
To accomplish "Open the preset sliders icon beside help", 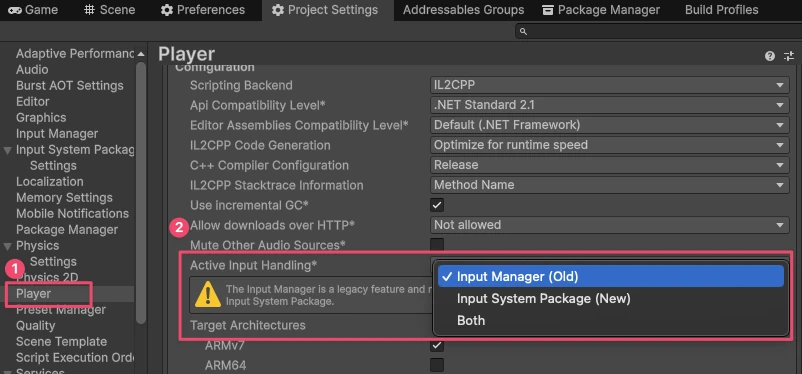I will click(789, 56).
